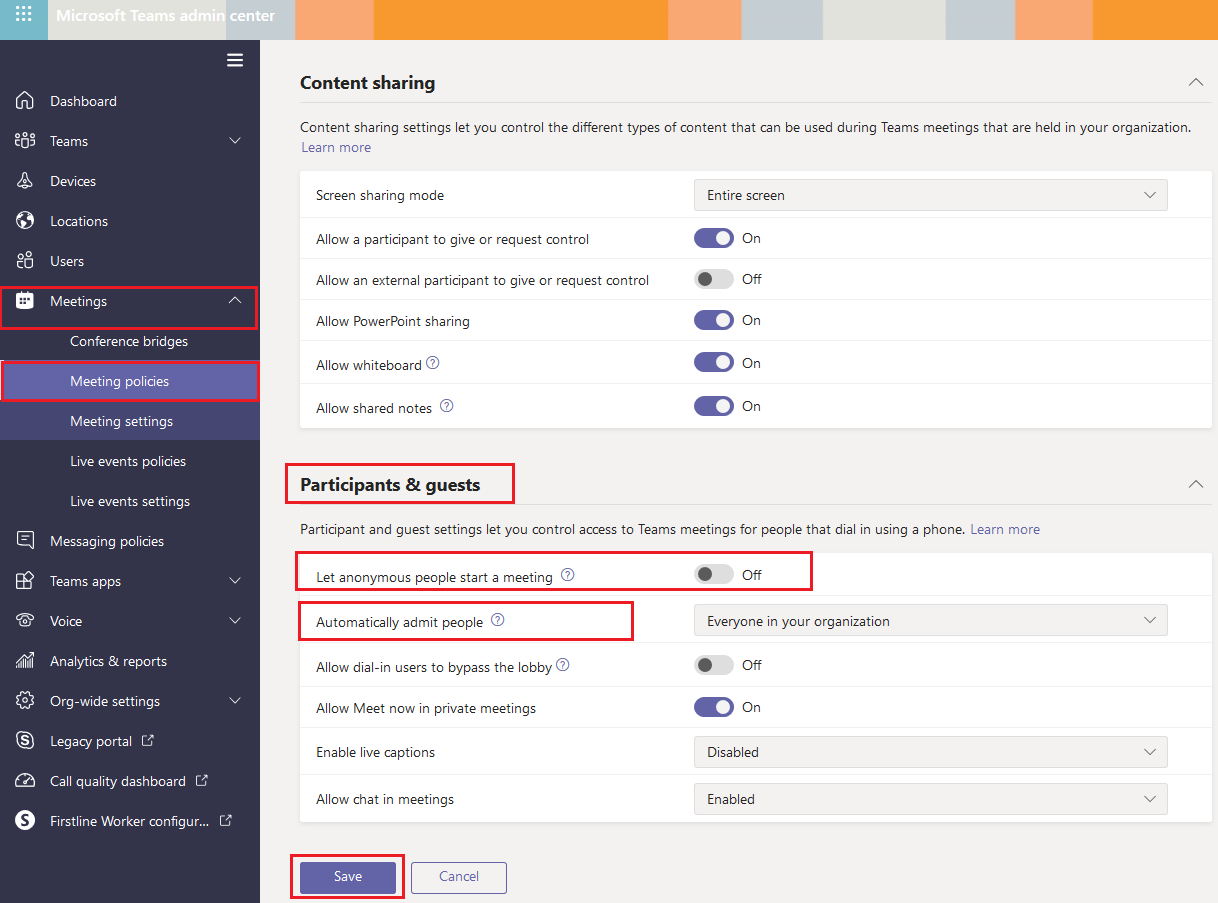Expand the Teams menu chevron

pos(235,141)
